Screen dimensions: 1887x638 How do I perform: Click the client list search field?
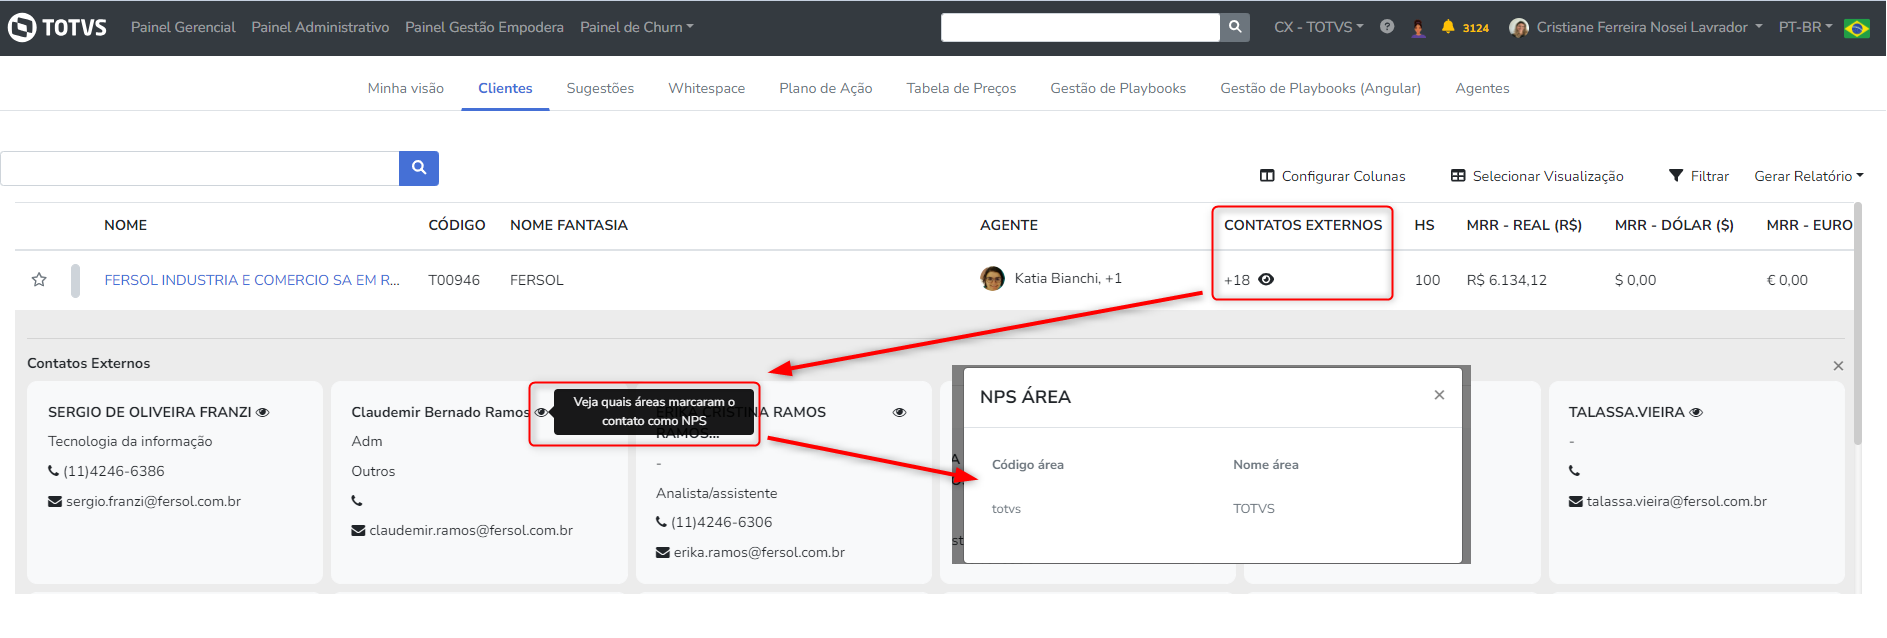coord(200,168)
